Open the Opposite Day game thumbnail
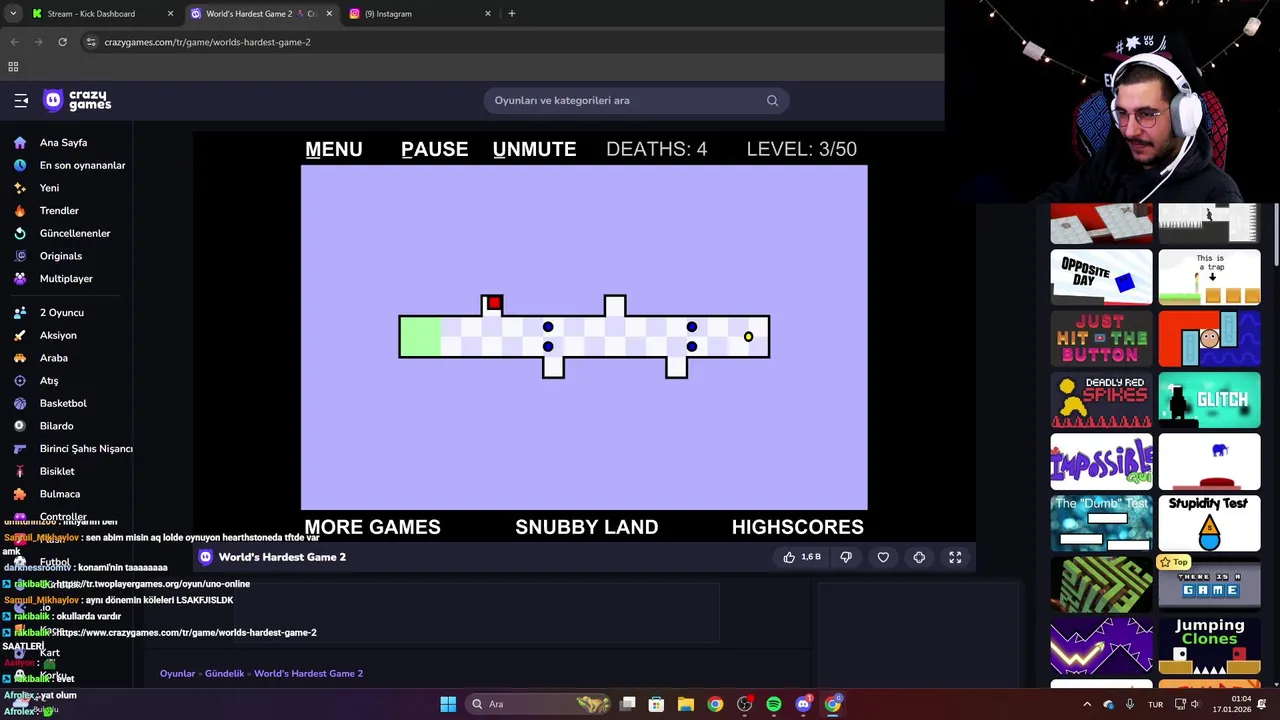Viewport: 1280px width, 720px height. [x=1101, y=277]
